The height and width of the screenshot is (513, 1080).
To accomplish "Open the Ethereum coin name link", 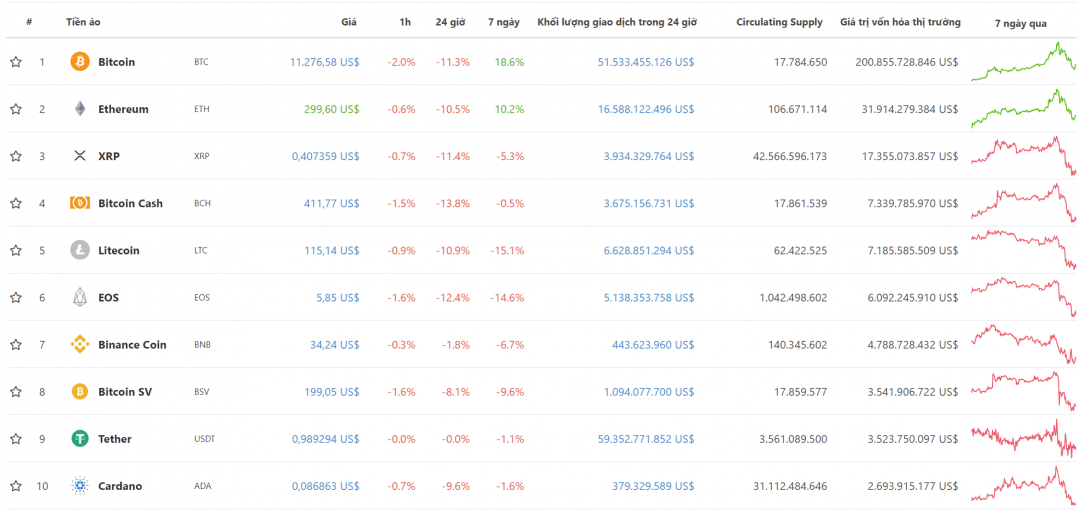I will coord(123,109).
